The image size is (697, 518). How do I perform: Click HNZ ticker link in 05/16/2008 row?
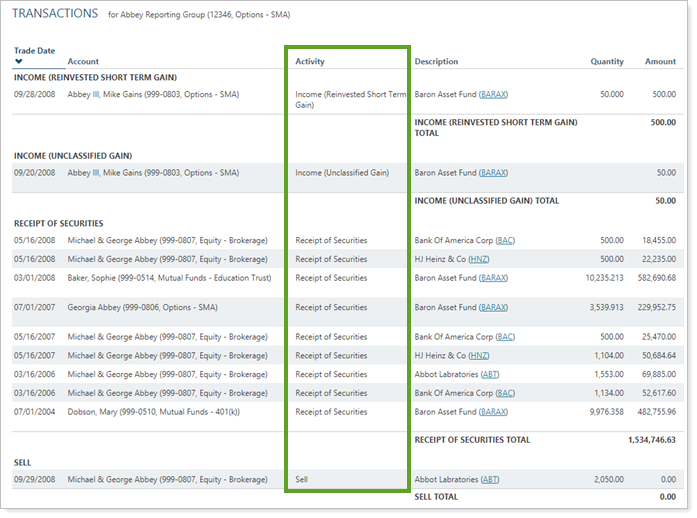(x=479, y=259)
